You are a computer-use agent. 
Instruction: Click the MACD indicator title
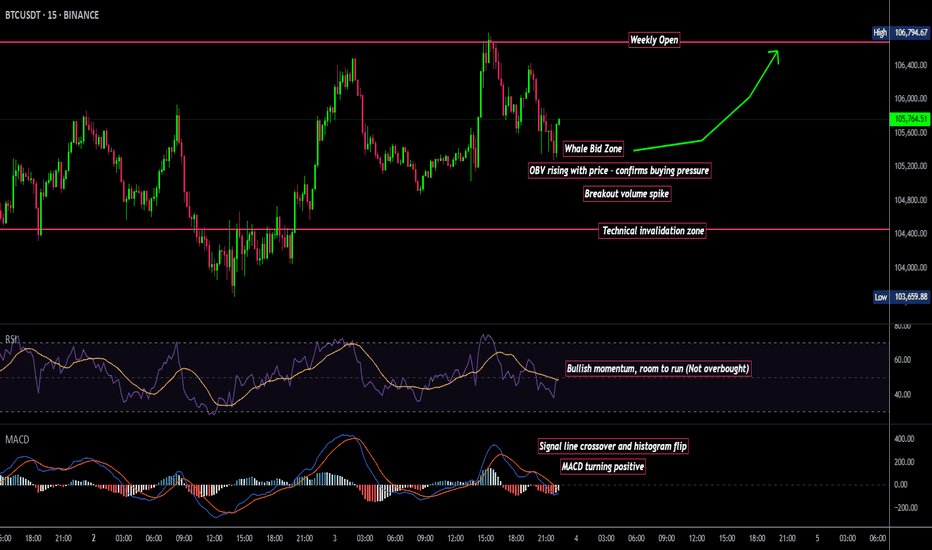(x=17, y=439)
